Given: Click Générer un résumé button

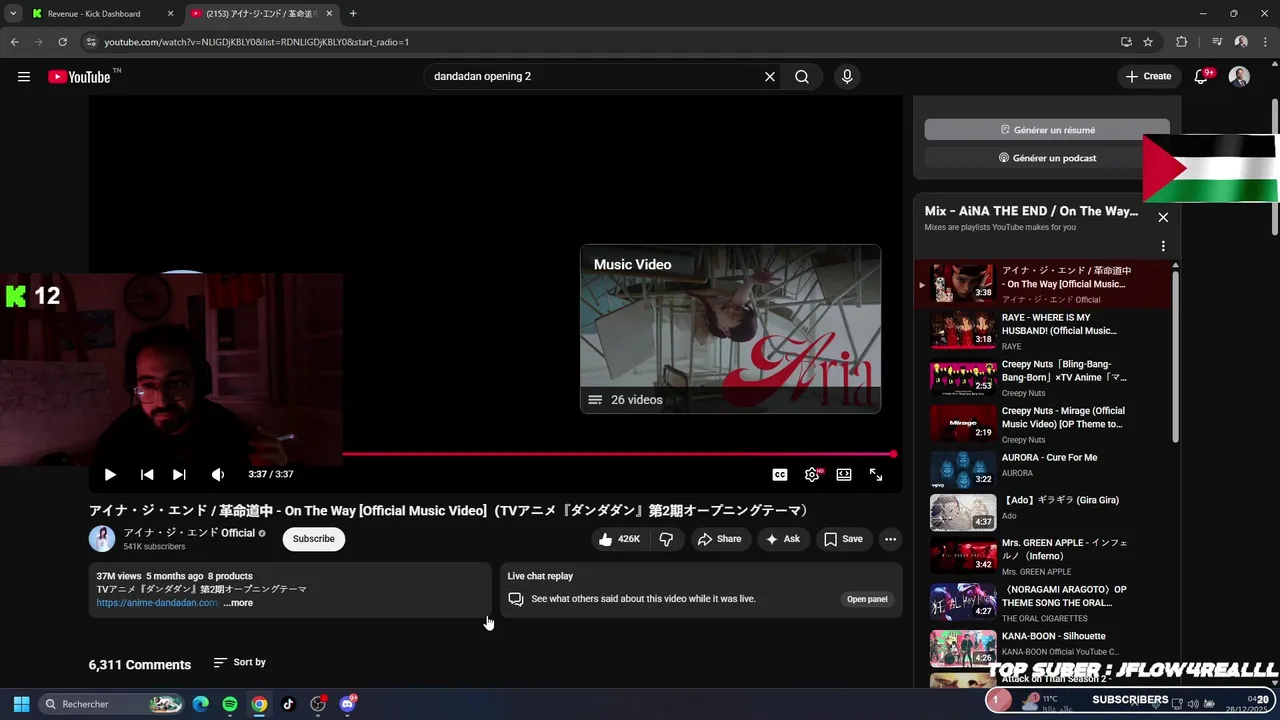Looking at the screenshot, I should [x=1047, y=130].
